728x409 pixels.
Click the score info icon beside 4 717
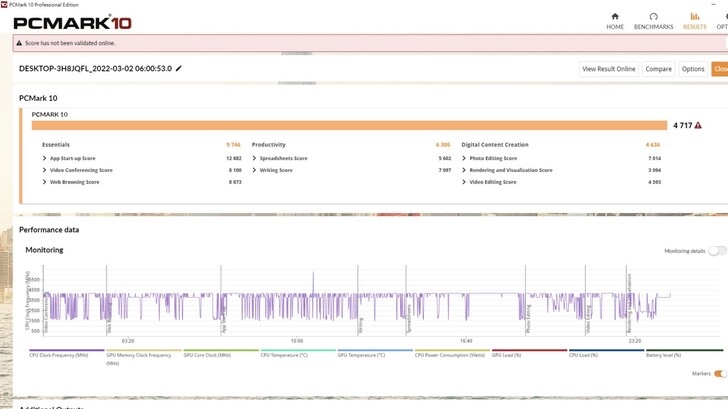[x=698, y=125]
